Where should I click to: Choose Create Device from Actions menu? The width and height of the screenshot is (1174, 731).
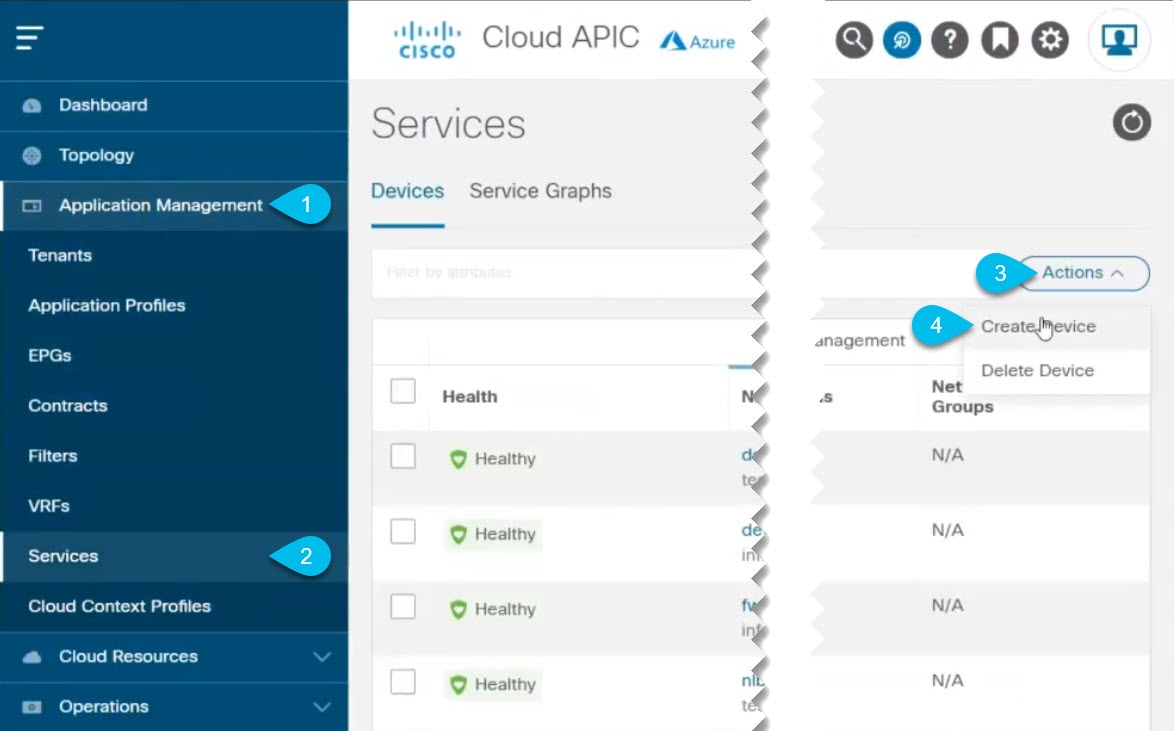coord(1056,327)
